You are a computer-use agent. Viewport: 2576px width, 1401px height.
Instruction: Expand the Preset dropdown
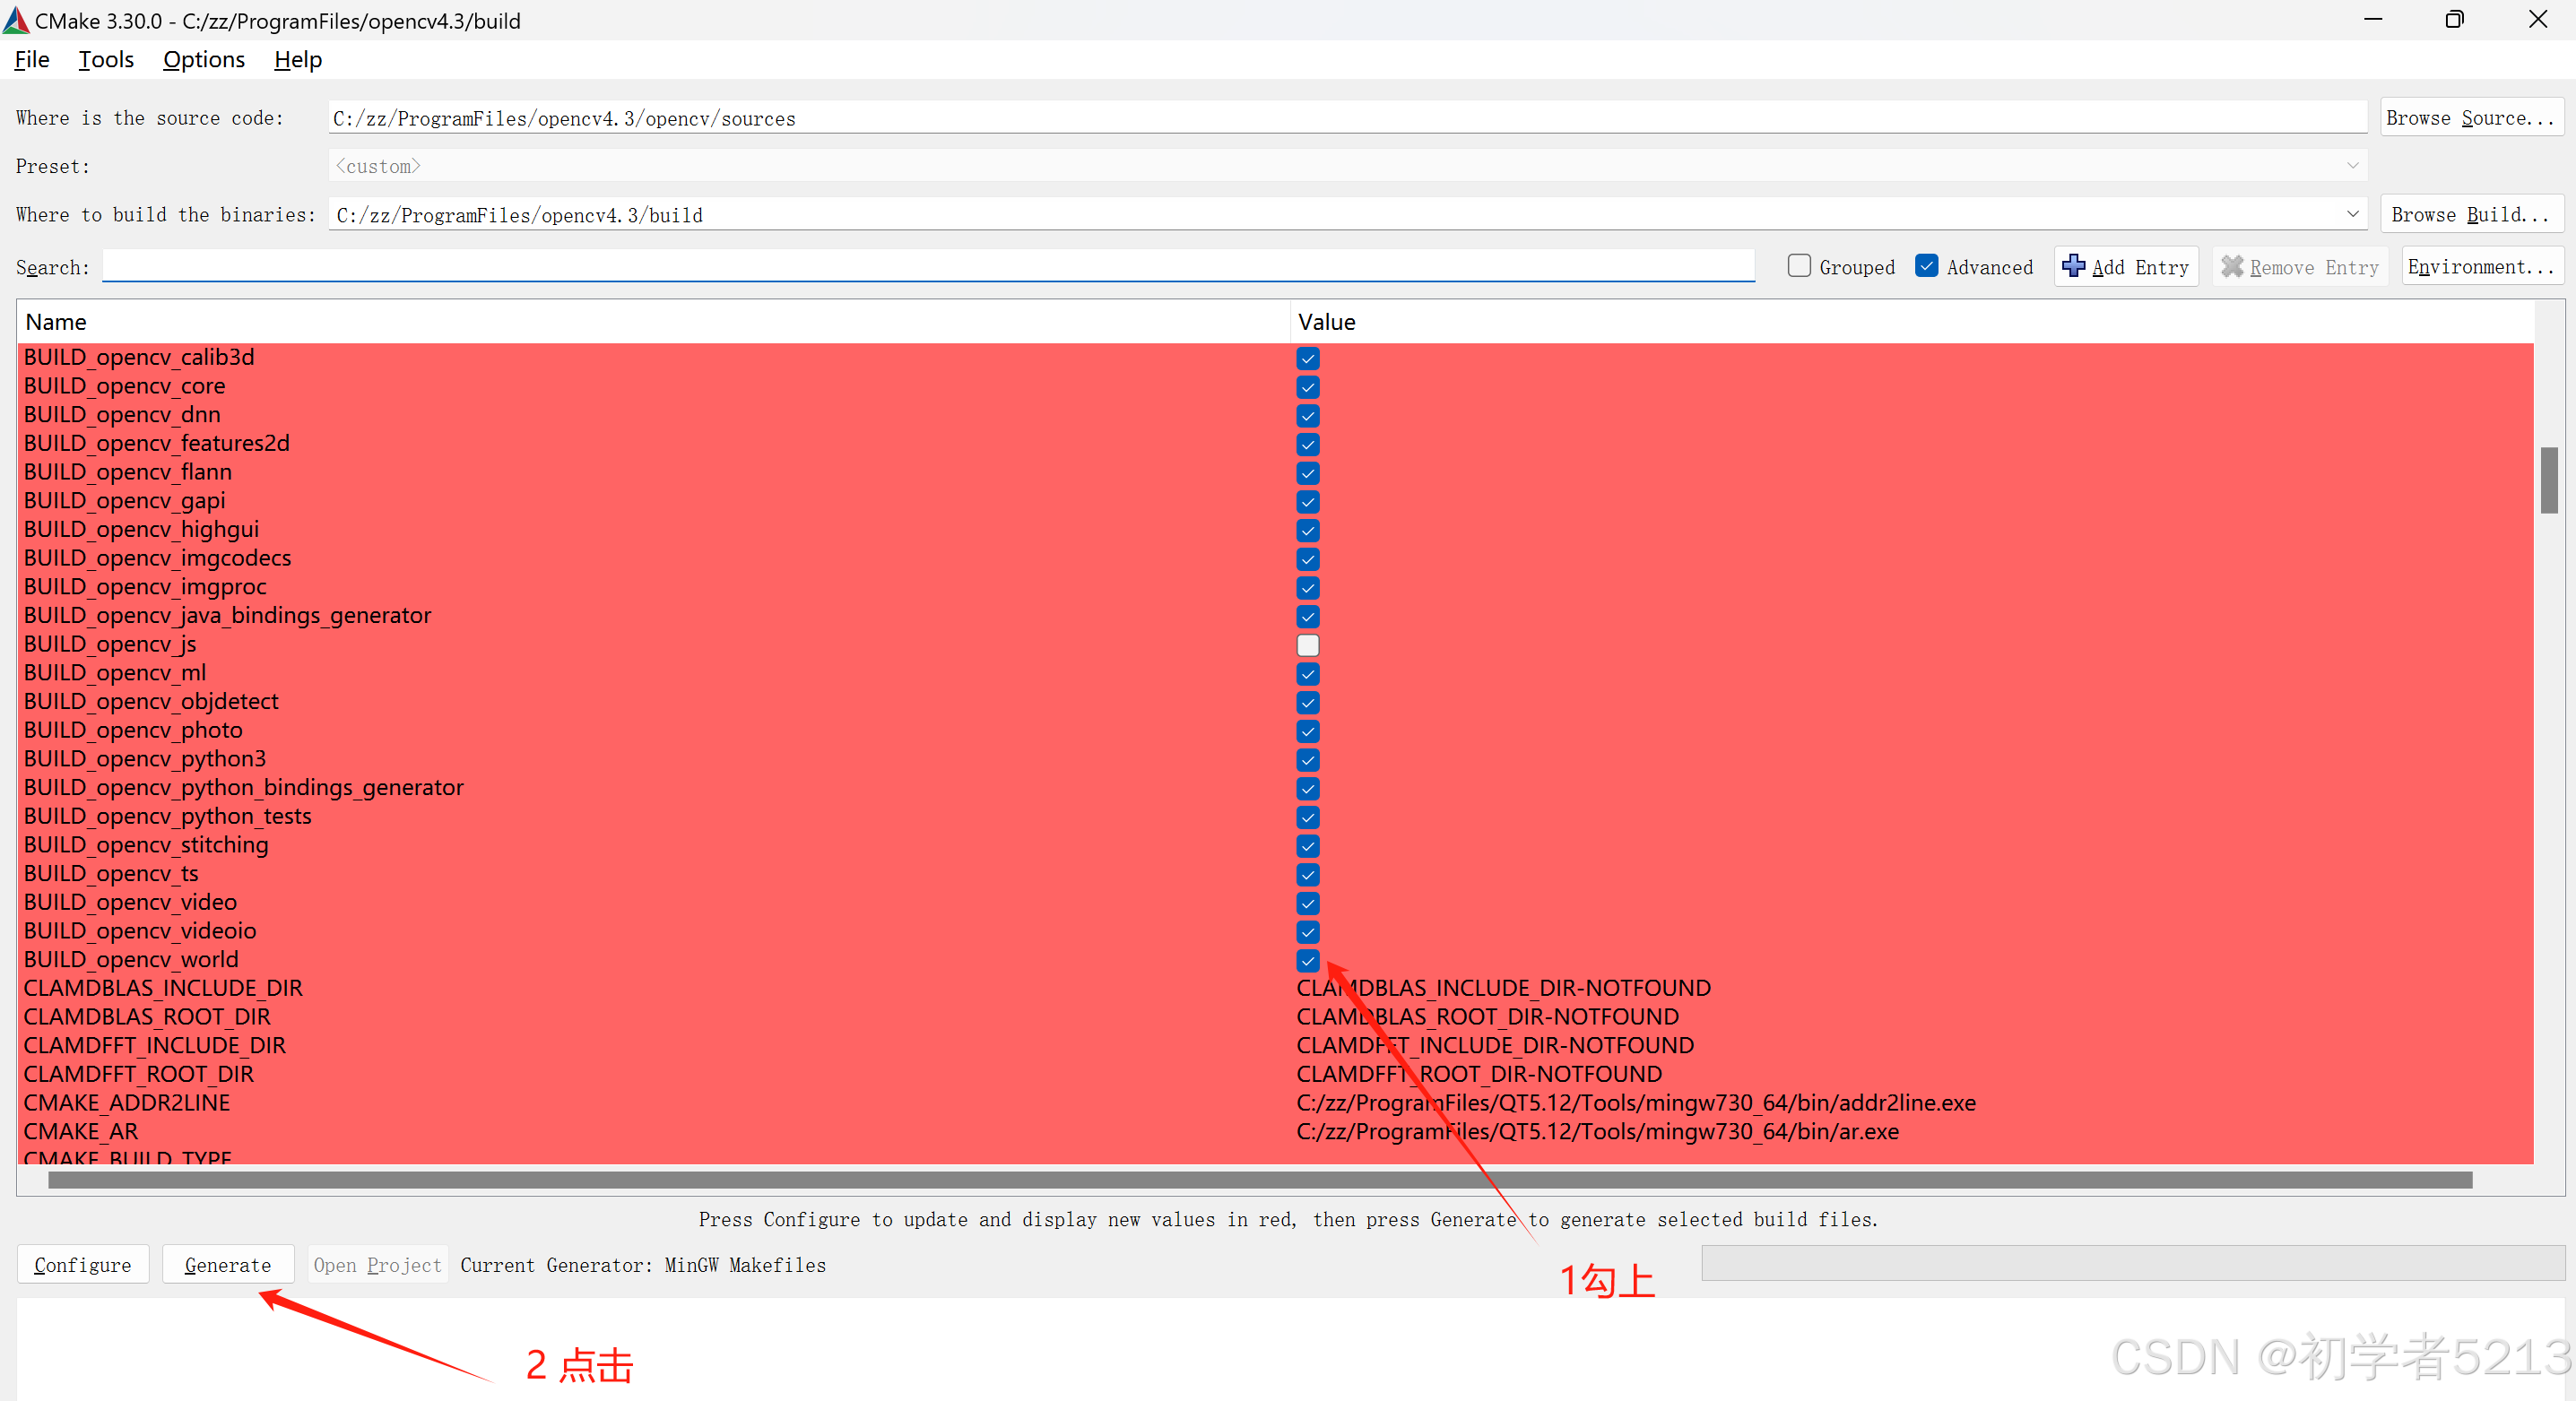[2352, 166]
